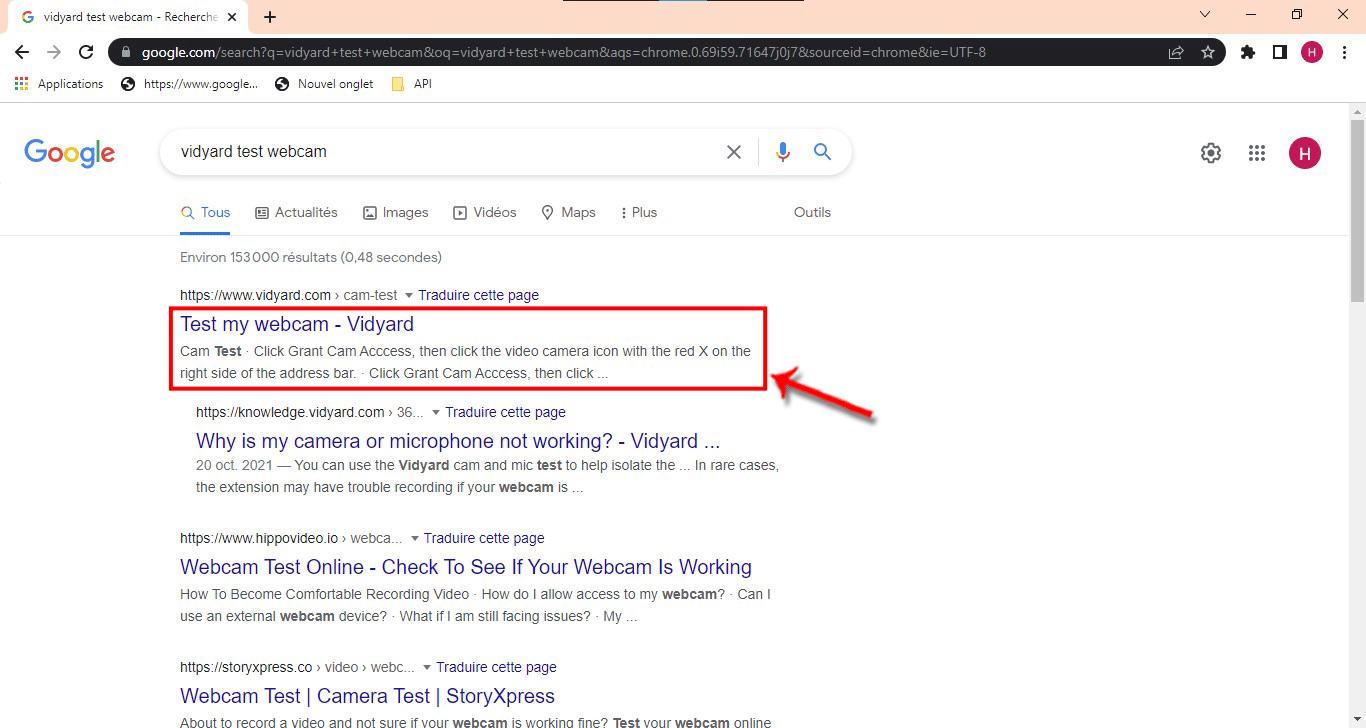Screen dimensions: 1366x728
Task: Open the Google apps grid
Action: pos(1257,153)
